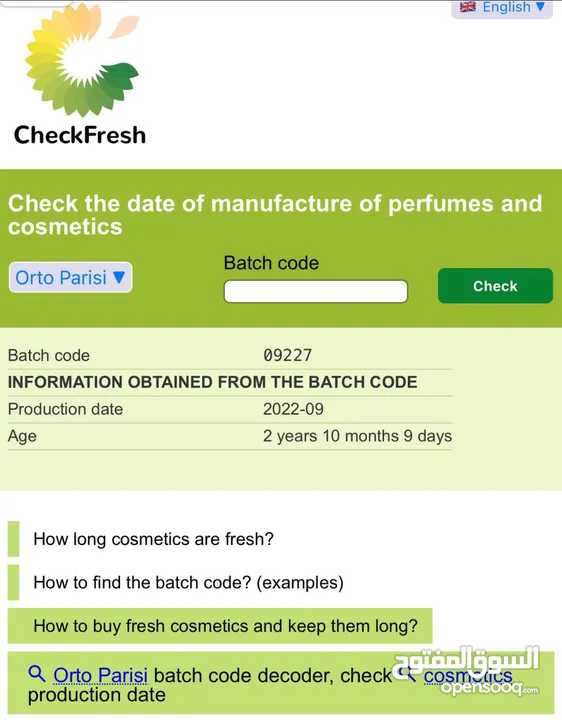Click the CheckFresh wordmark text
Image resolution: width=562 pixels, height=720 pixels.
80,135
